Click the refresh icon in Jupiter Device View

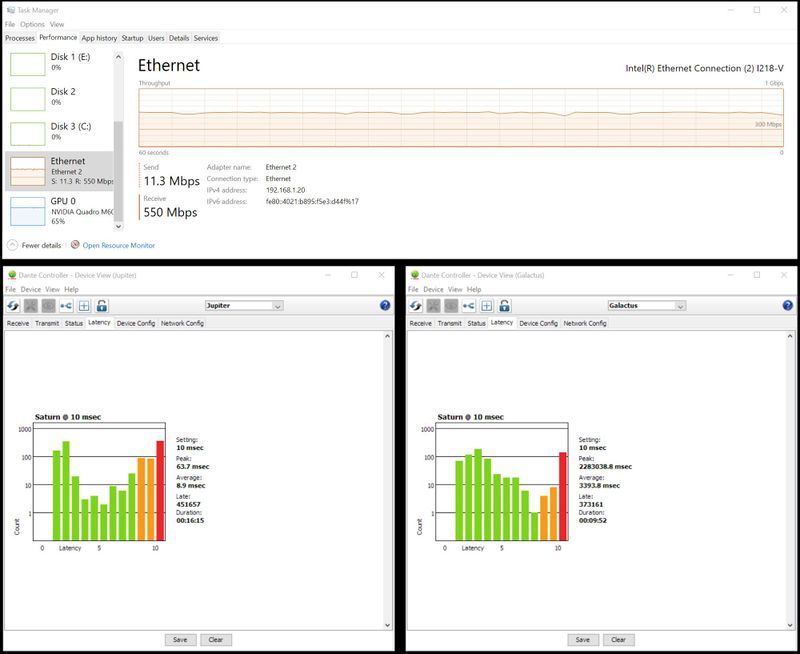point(13,306)
